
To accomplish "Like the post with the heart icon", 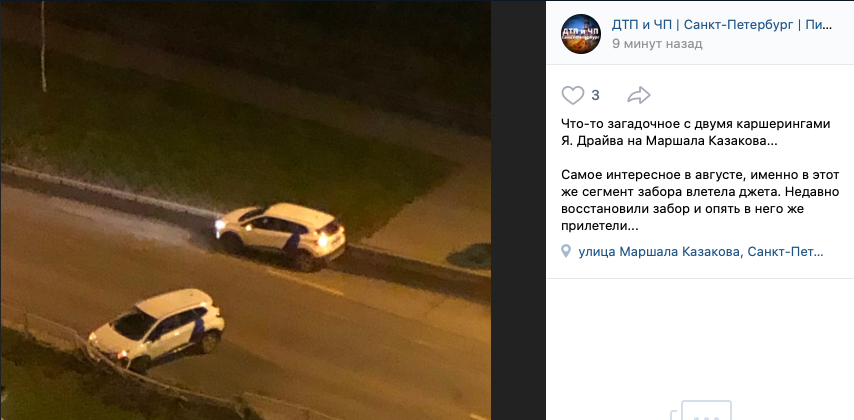I will [x=572, y=95].
